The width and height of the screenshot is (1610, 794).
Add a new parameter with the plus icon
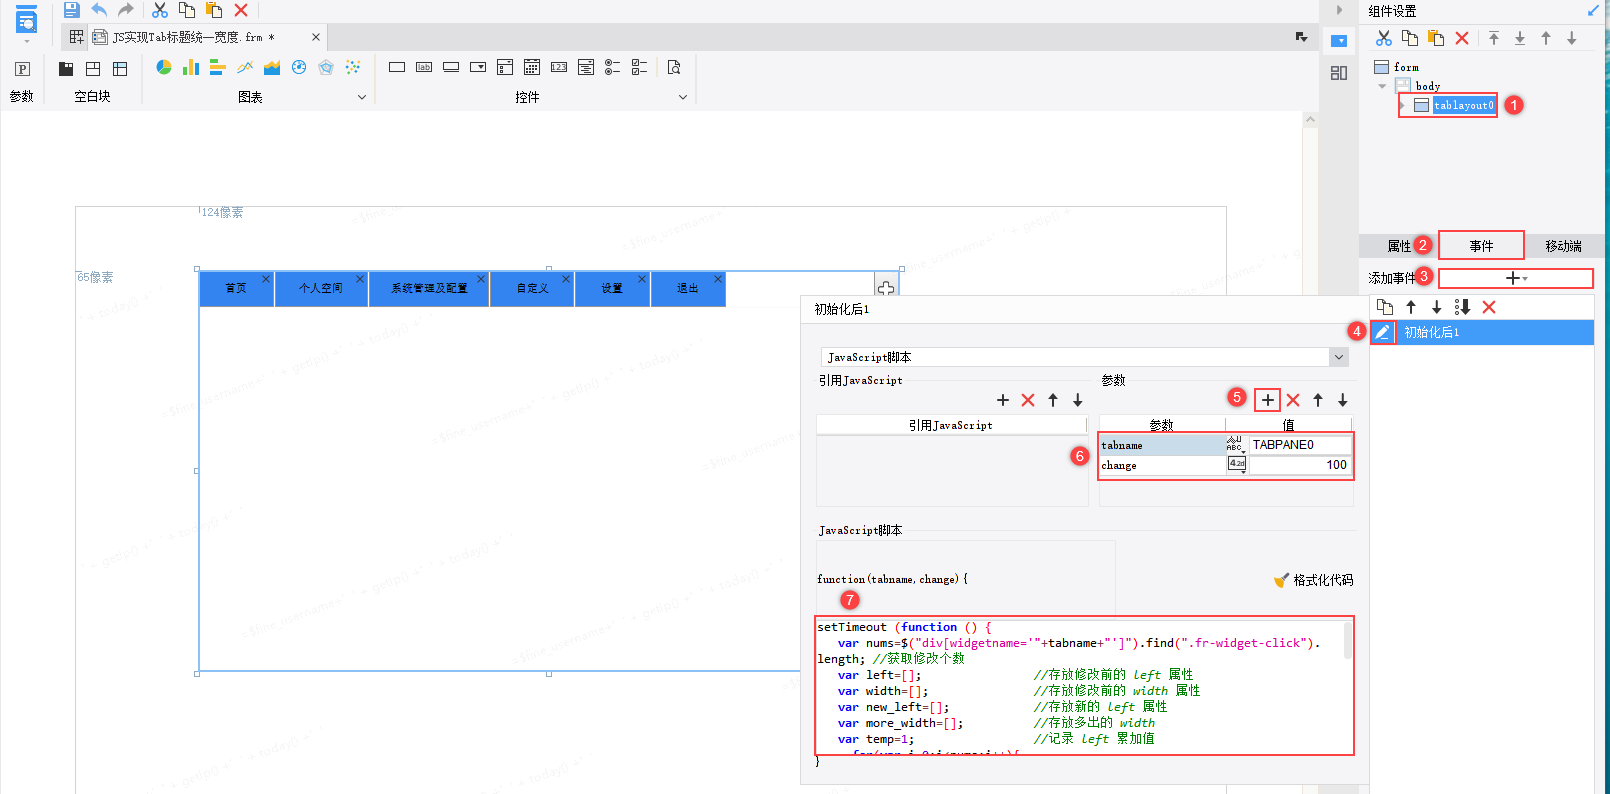(x=1268, y=400)
